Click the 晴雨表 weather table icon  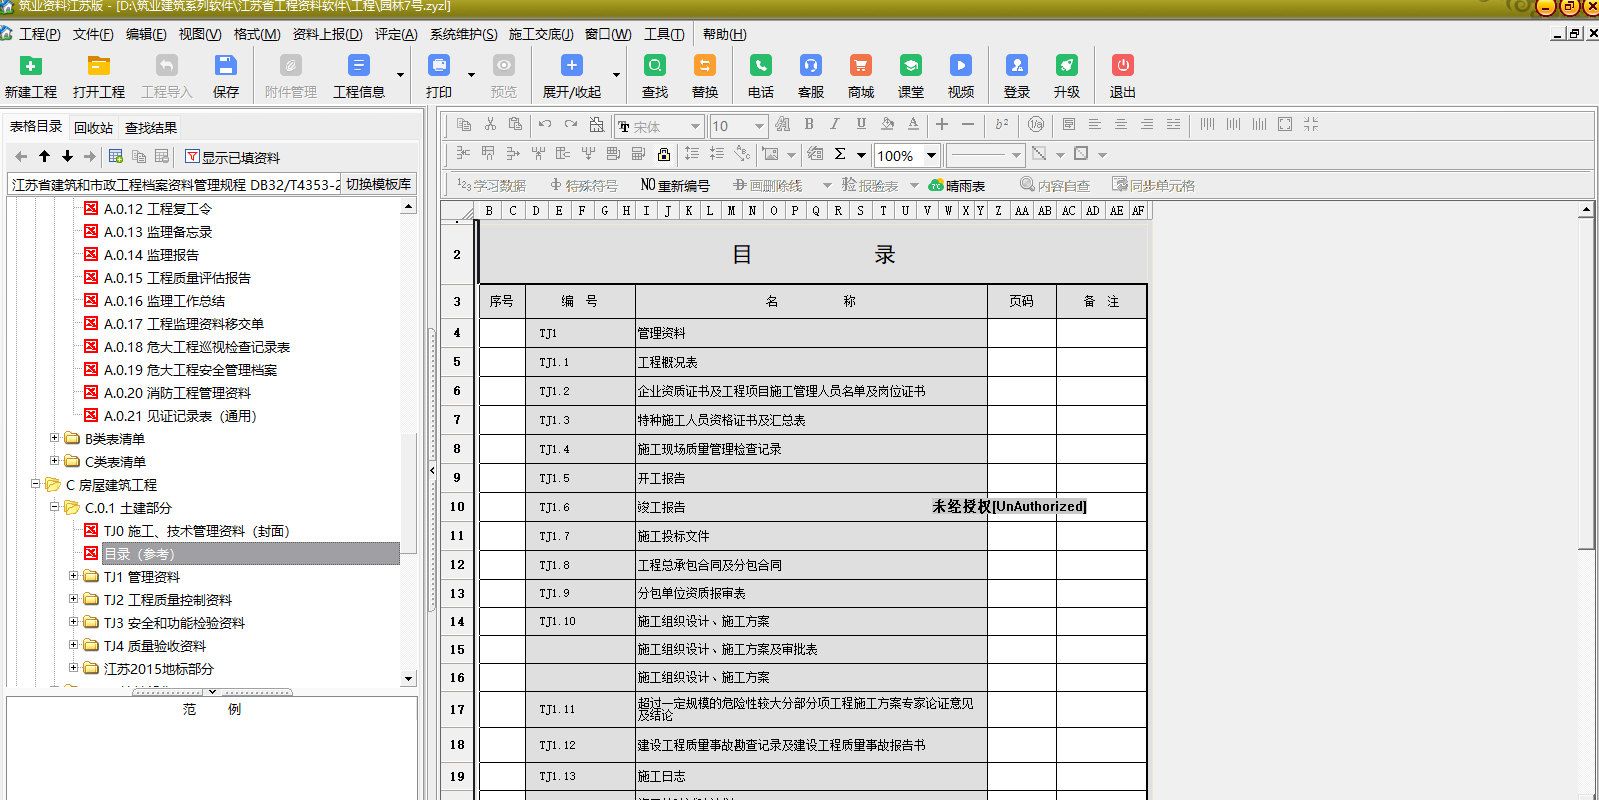(x=957, y=185)
